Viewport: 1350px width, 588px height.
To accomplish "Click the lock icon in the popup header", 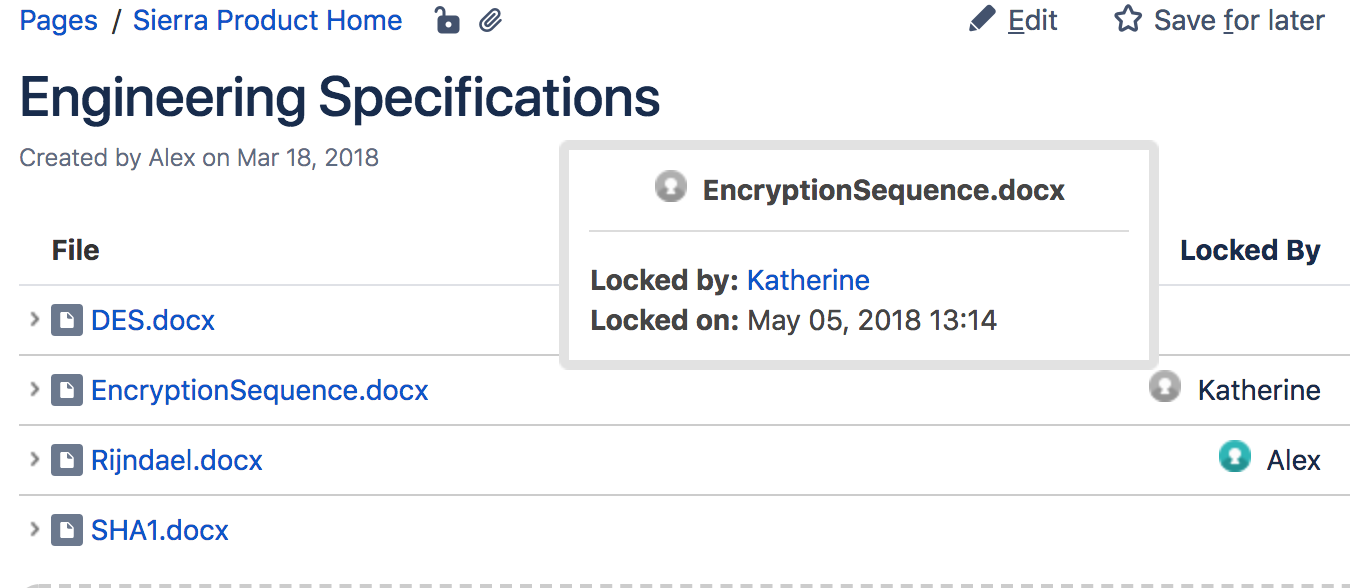I will pos(671,186).
